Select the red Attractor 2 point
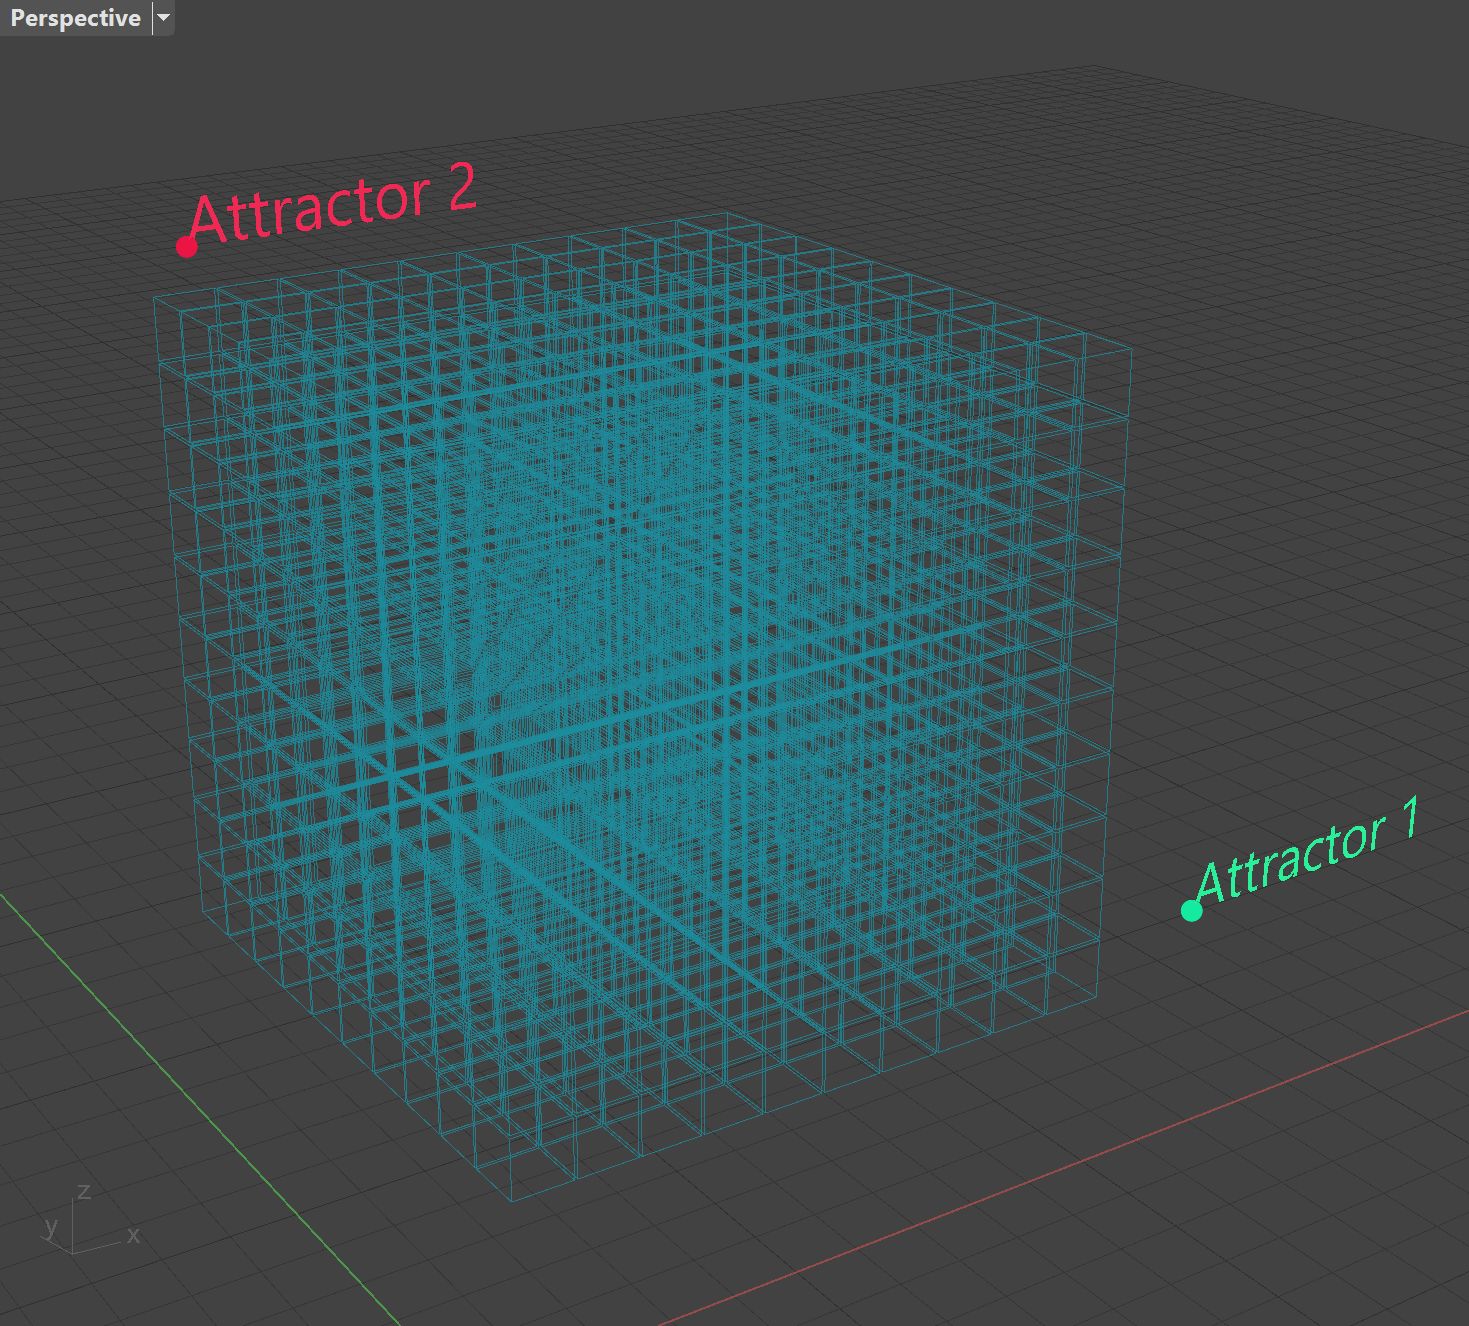 186,246
